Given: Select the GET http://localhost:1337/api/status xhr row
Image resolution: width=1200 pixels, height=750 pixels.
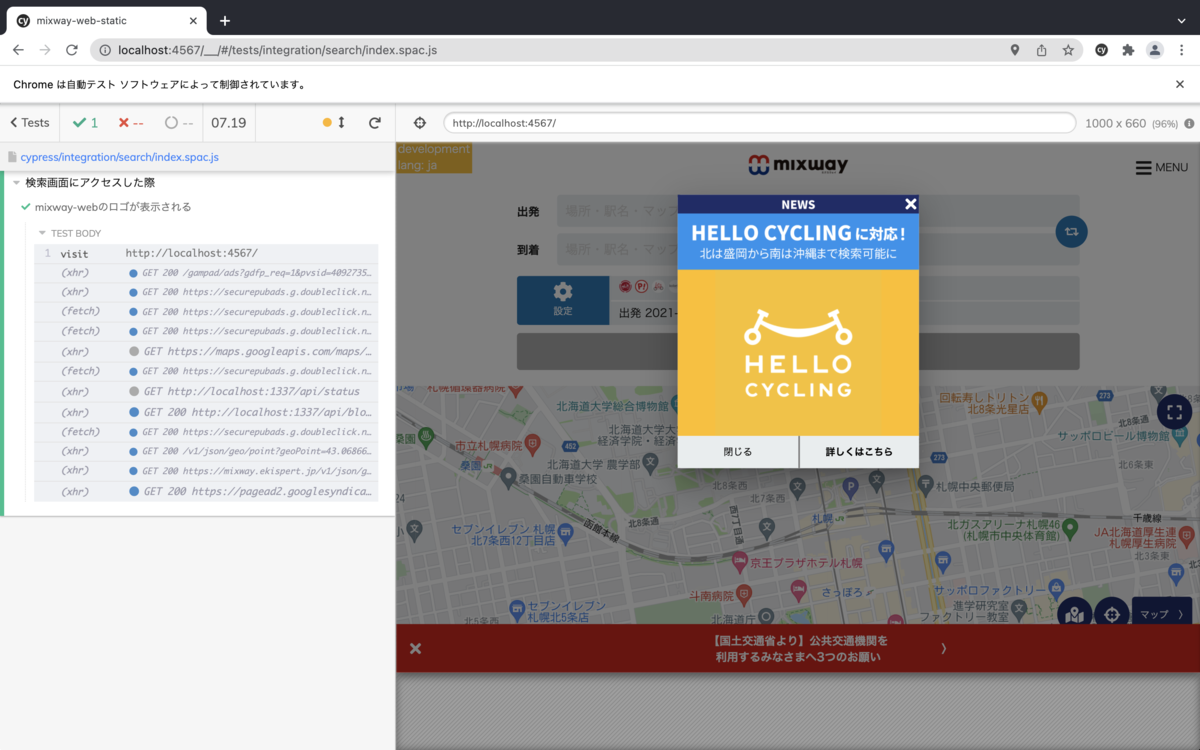Looking at the screenshot, I should coord(206,392).
